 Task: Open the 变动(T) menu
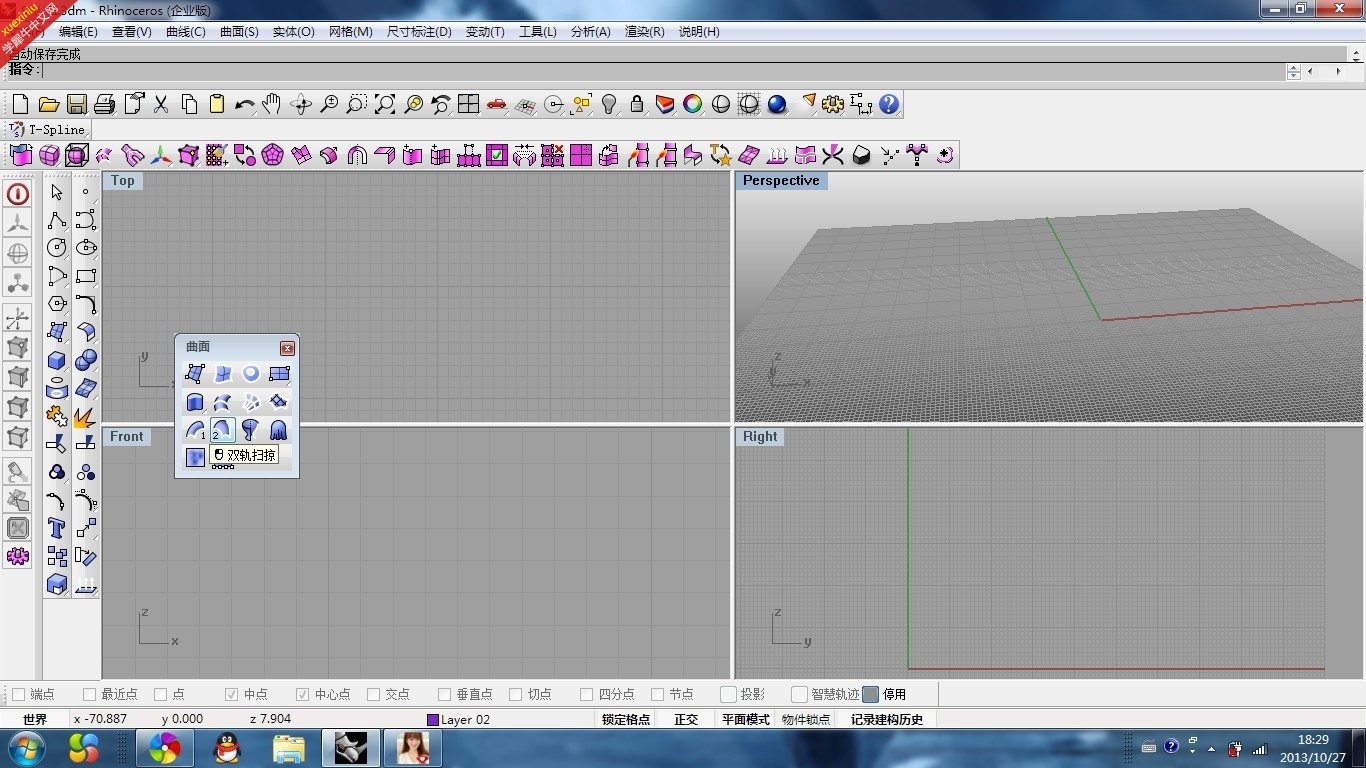pyautogui.click(x=485, y=32)
